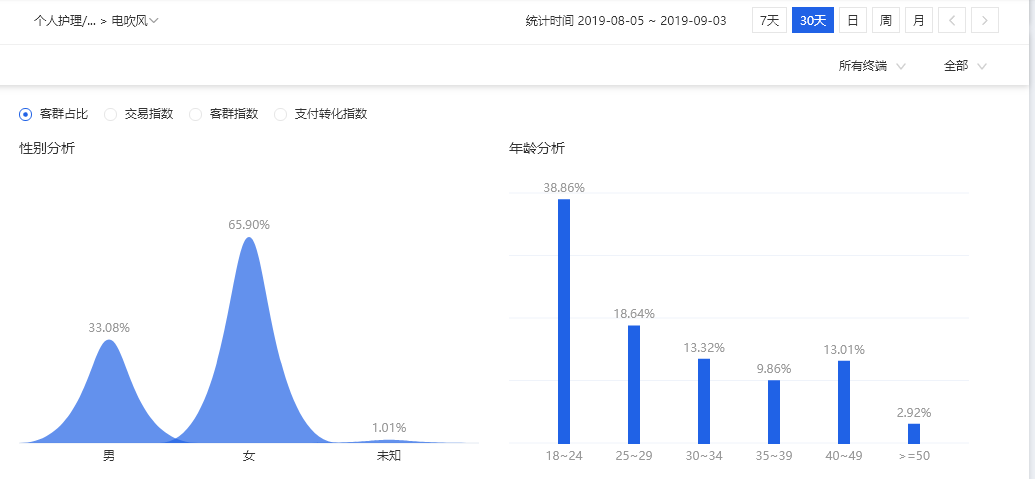Click the 65.90% value label
Image resolution: width=1035 pixels, height=479 pixels.
pyautogui.click(x=249, y=225)
